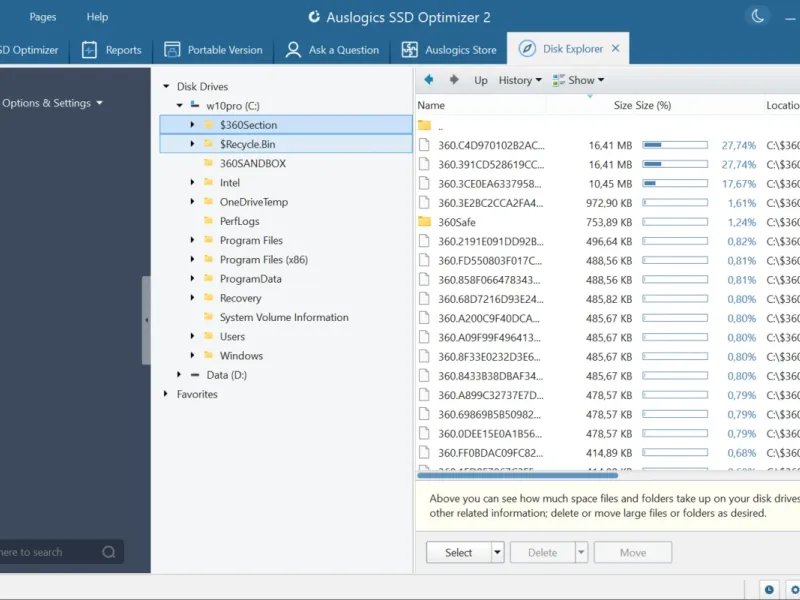
Task: Select file 360.3E2BC2CCA2FA4
Action: (490, 203)
